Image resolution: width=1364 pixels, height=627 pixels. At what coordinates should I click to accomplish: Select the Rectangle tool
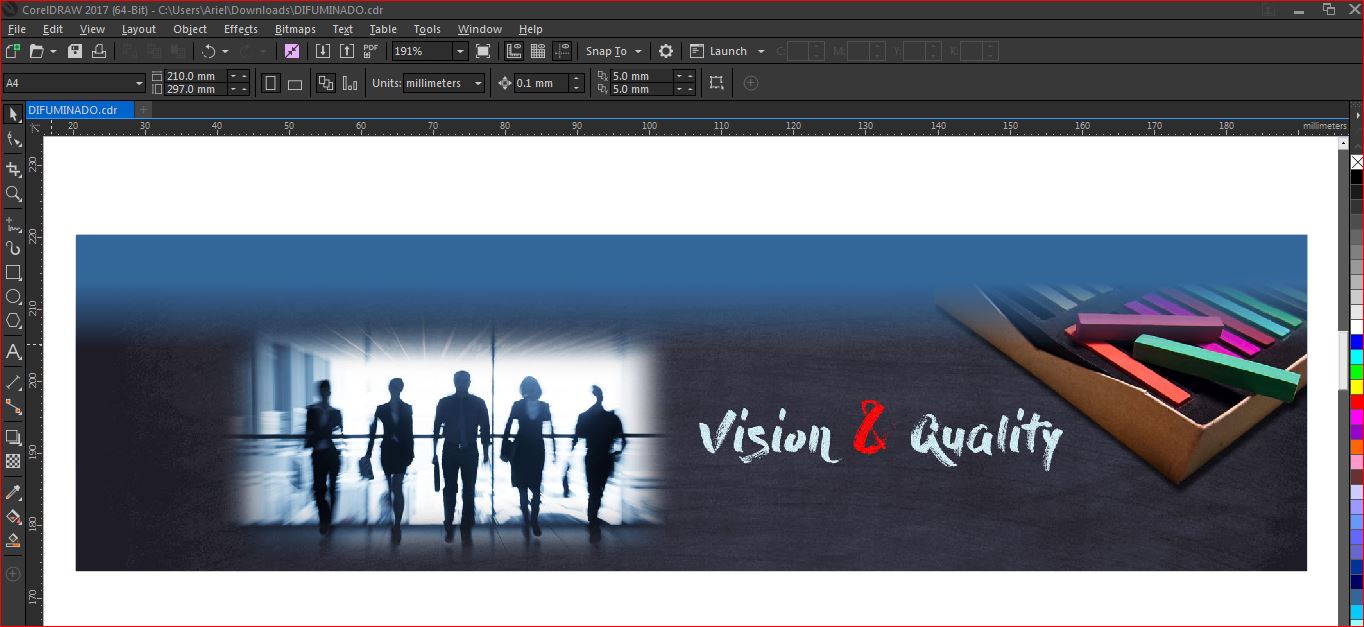(x=13, y=272)
